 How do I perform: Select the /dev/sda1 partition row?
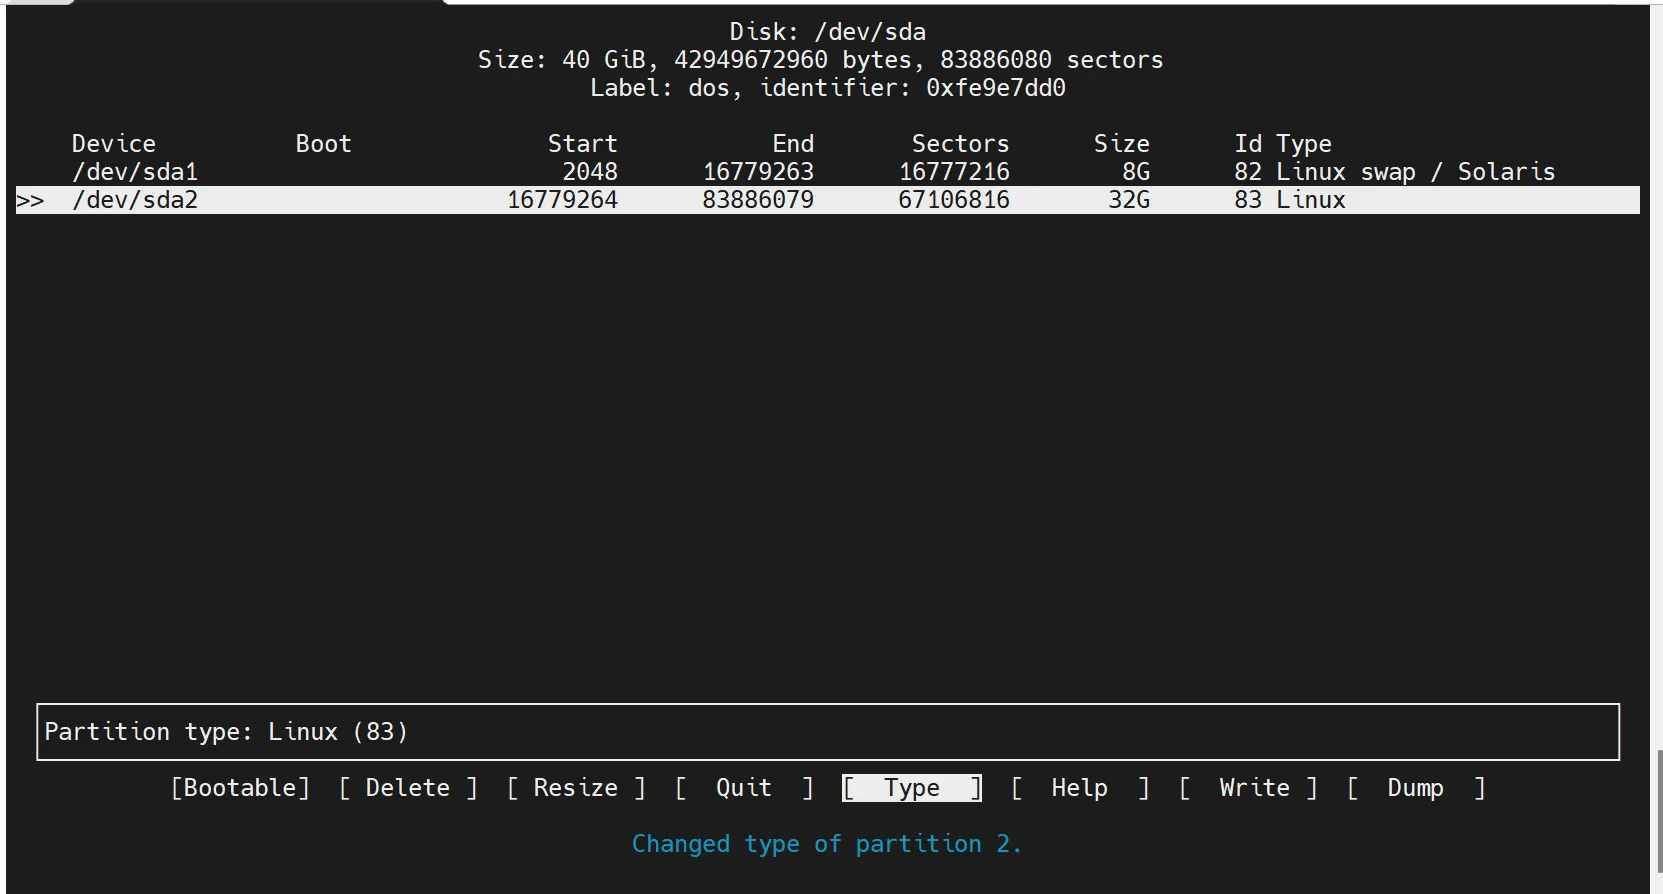(135, 172)
